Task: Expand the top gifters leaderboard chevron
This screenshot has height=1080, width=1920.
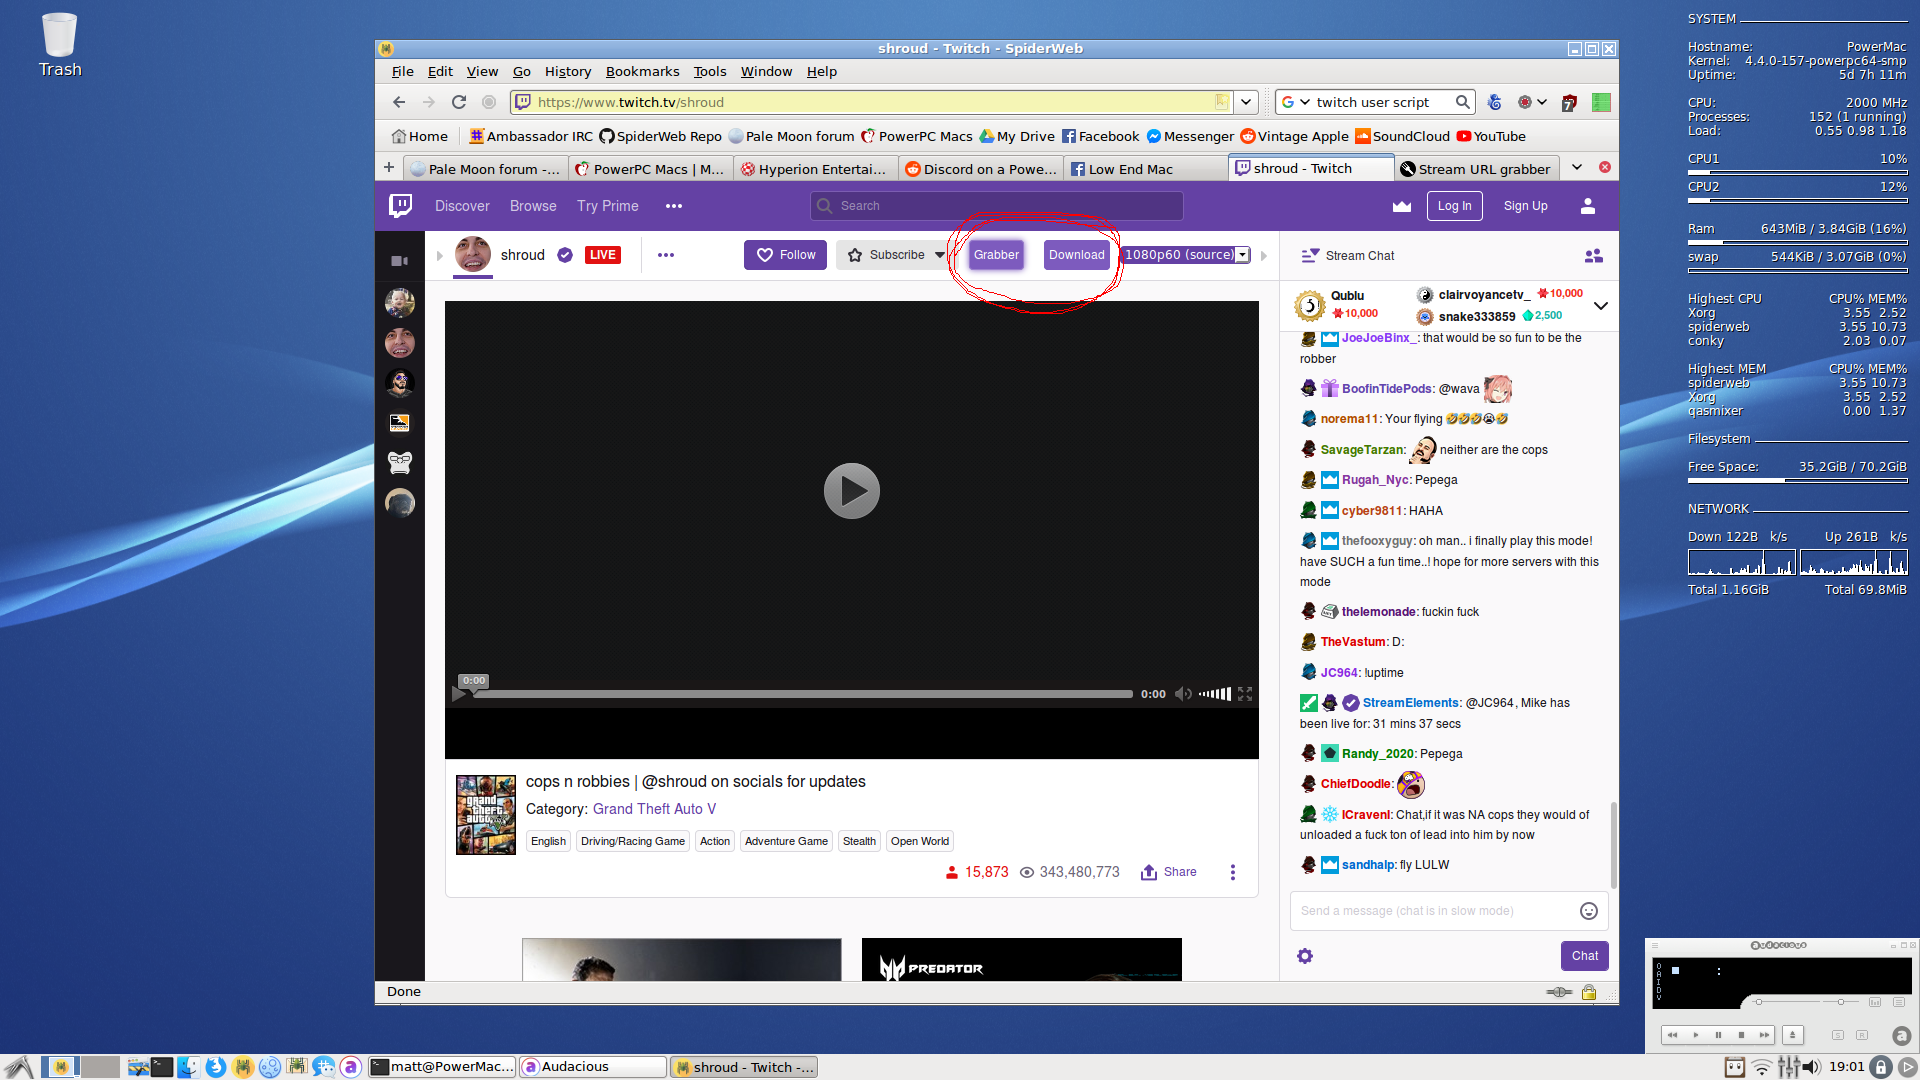Action: [x=1600, y=306]
